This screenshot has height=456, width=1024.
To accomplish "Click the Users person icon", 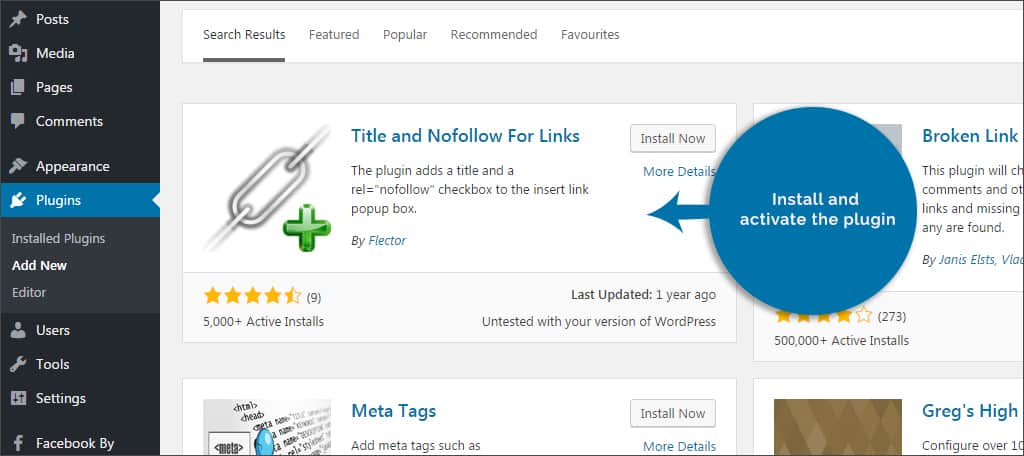I will (x=18, y=330).
